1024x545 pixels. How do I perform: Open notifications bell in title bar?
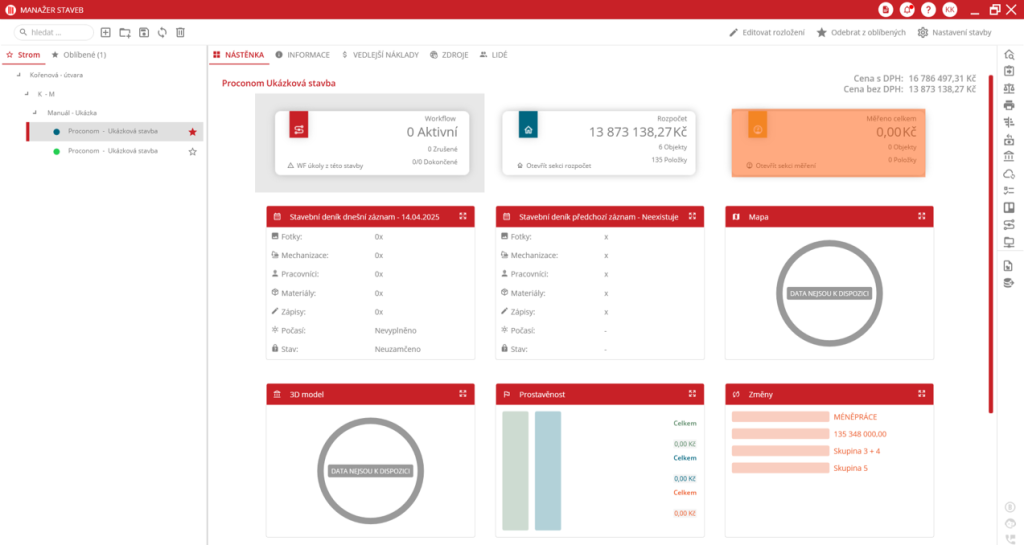click(907, 9)
